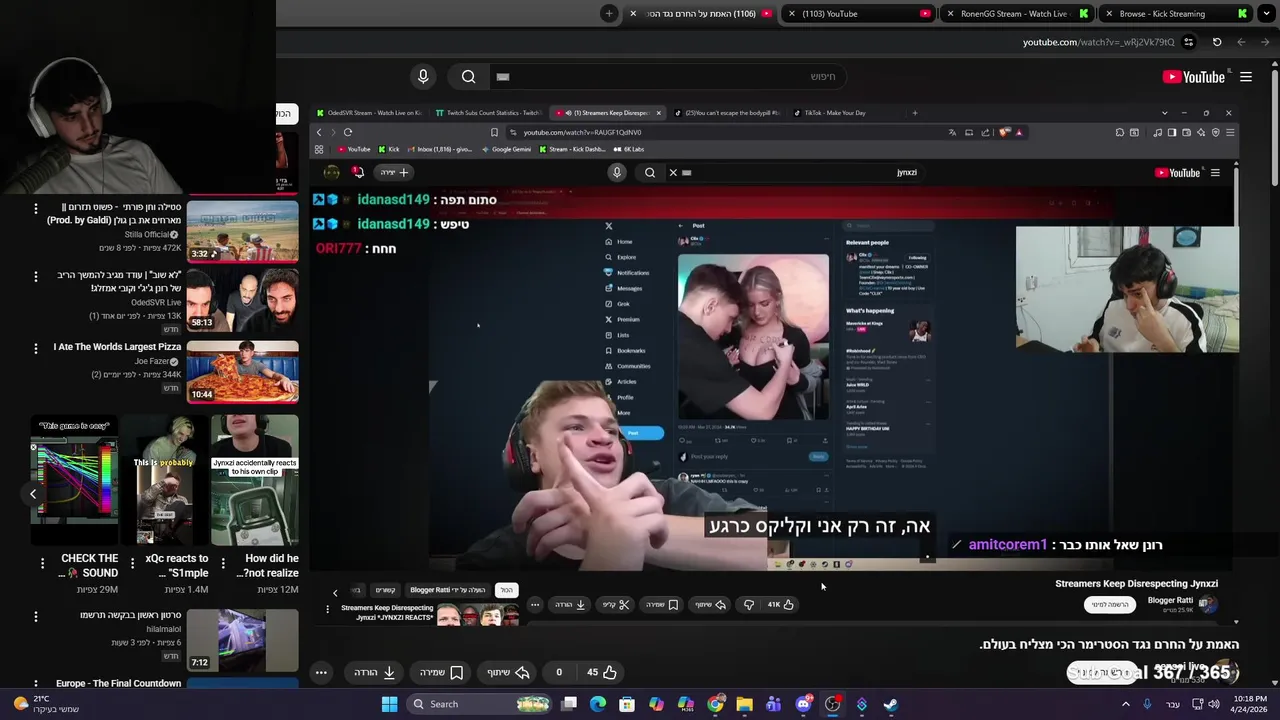The width and height of the screenshot is (1280, 720).
Task: Go forward in the browser
Action: (x=1241, y=42)
